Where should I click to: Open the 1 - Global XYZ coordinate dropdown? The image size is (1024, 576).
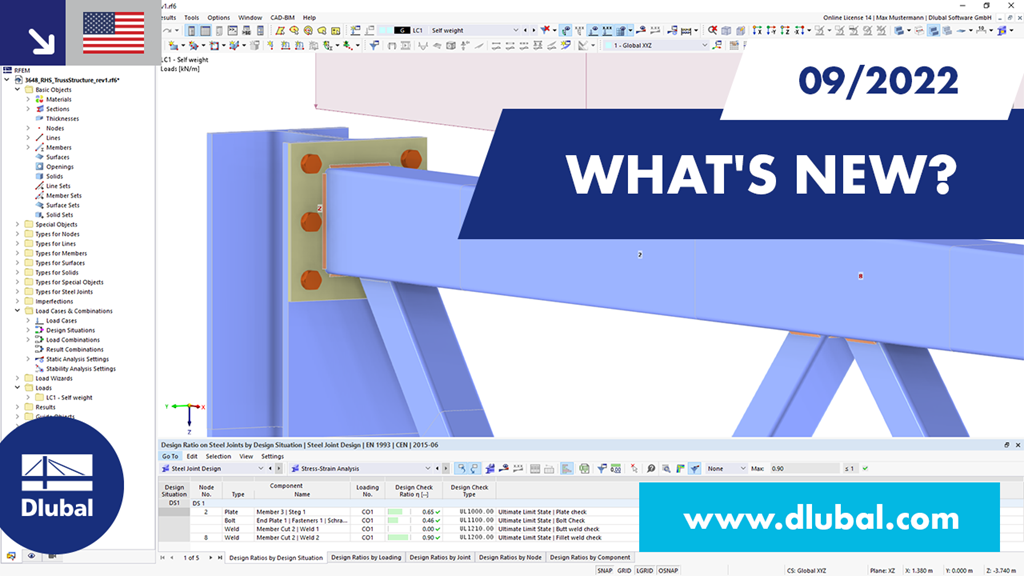[x=704, y=45]
